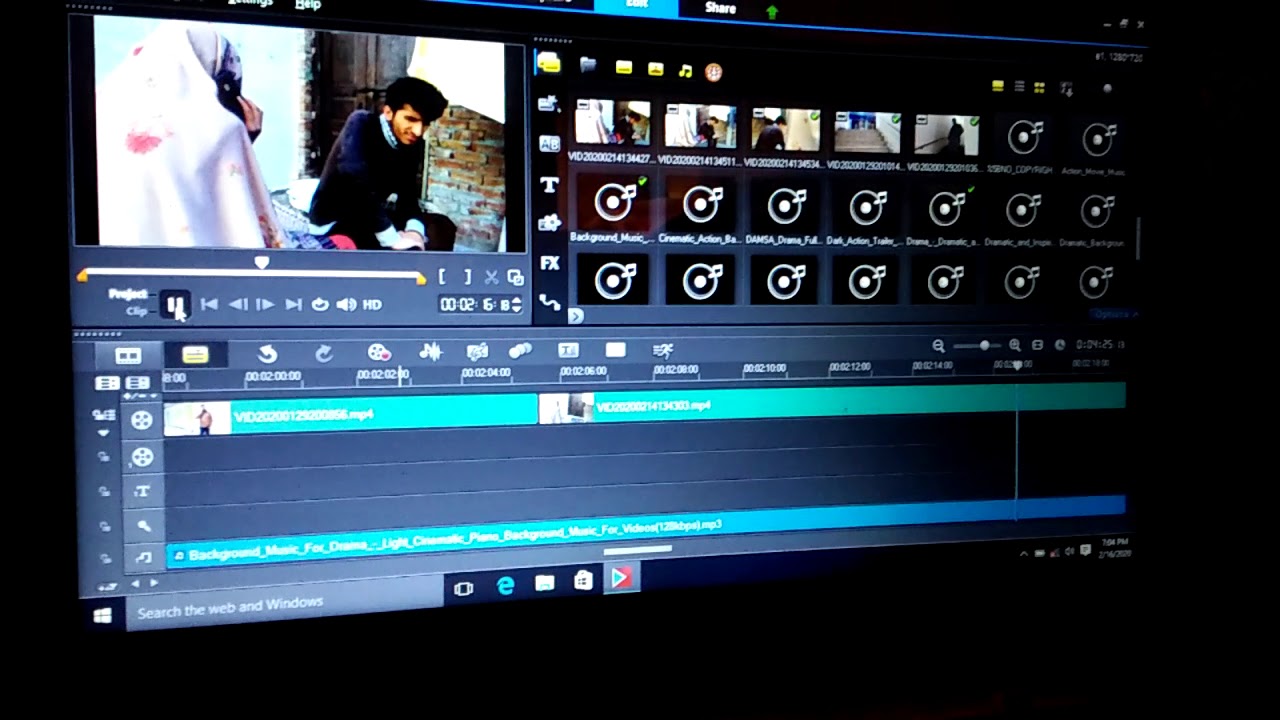Select Background_Music audio clip in library
The width and height of the screenshot is (1280, 720).
pyautogui.click(x=612, y=203)
